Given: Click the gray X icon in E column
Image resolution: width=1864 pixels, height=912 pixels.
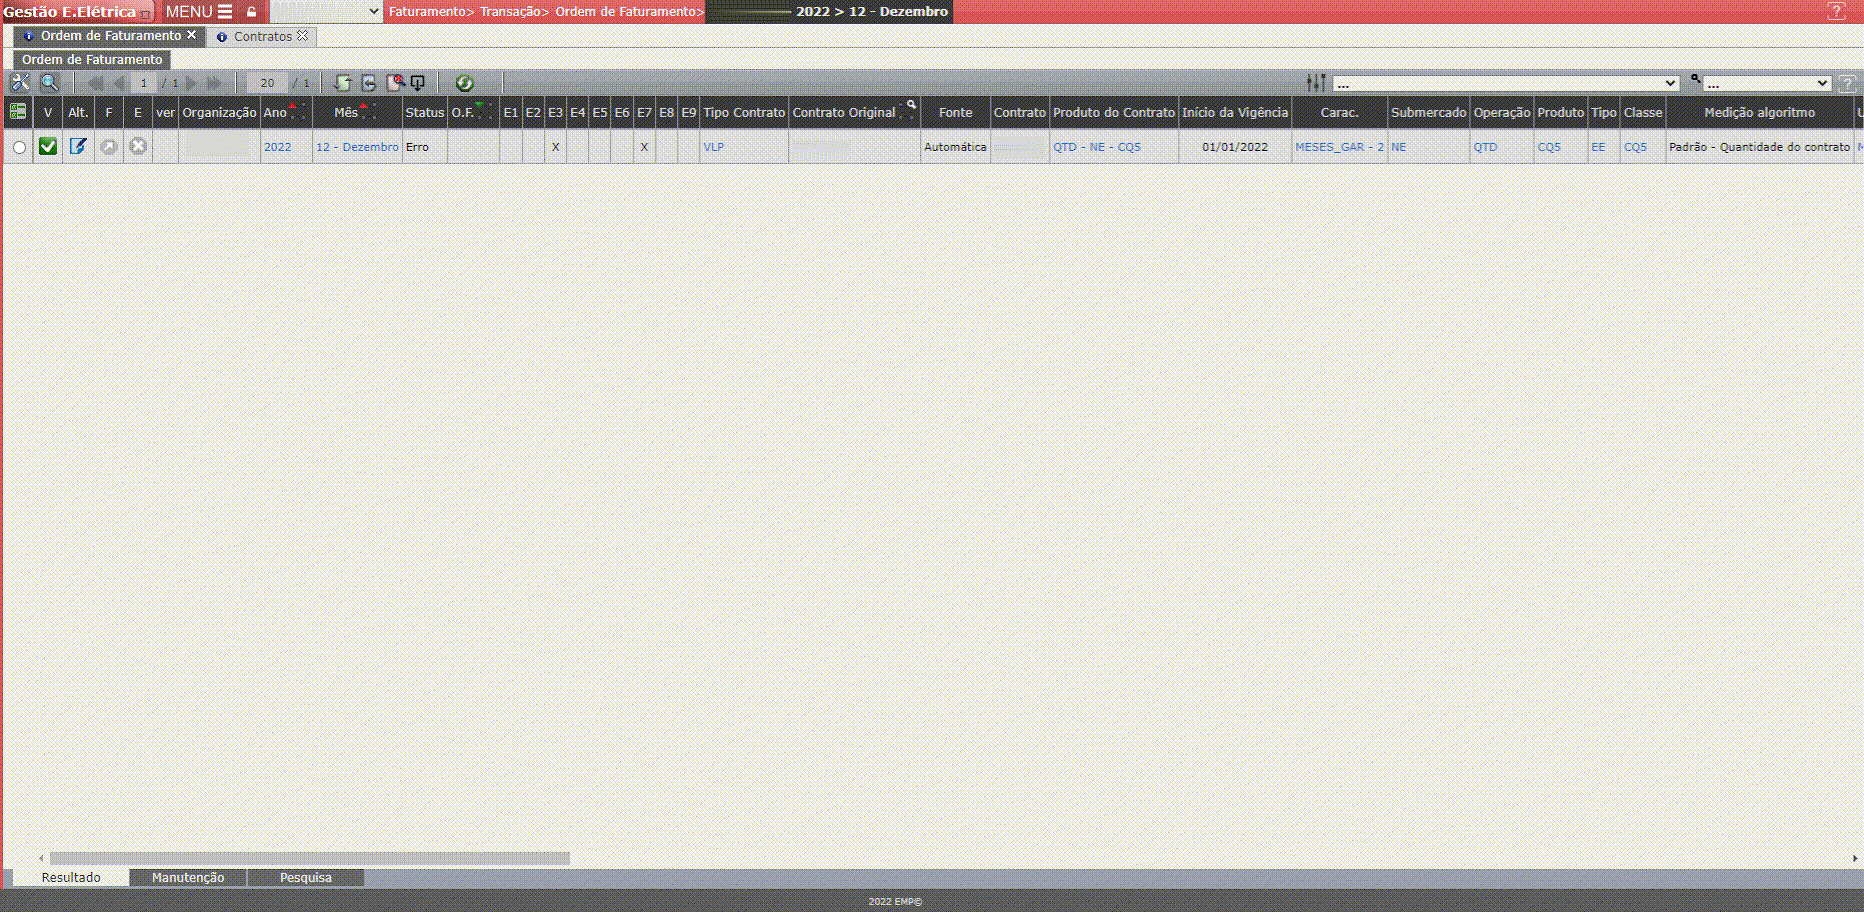Looking at the screenshot, I should (138, 147).
